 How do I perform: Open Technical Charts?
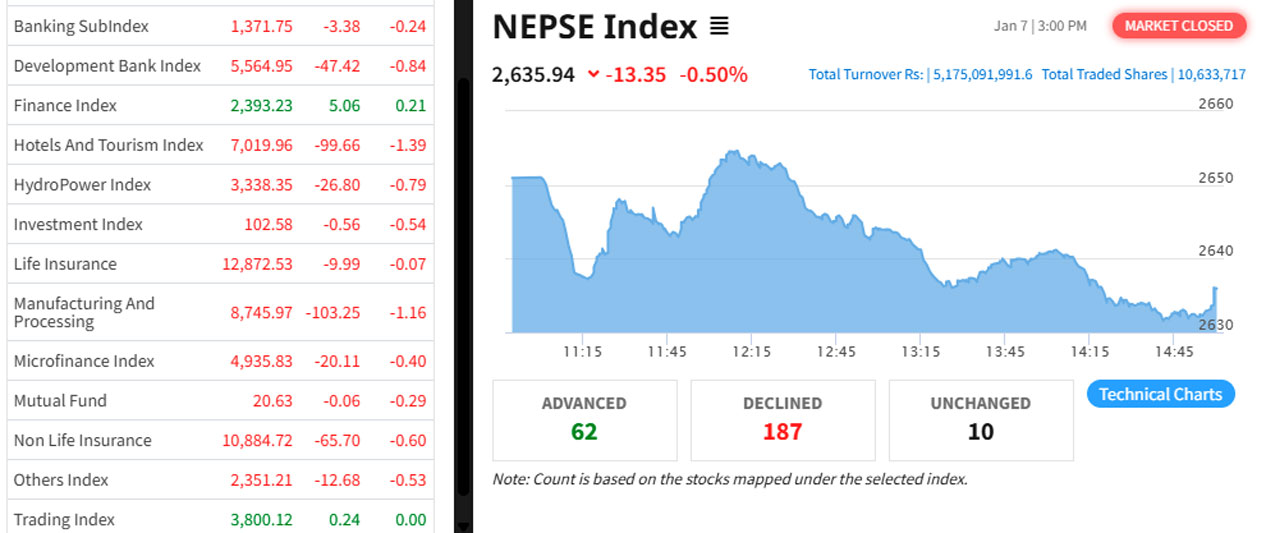coord(1160,394)
